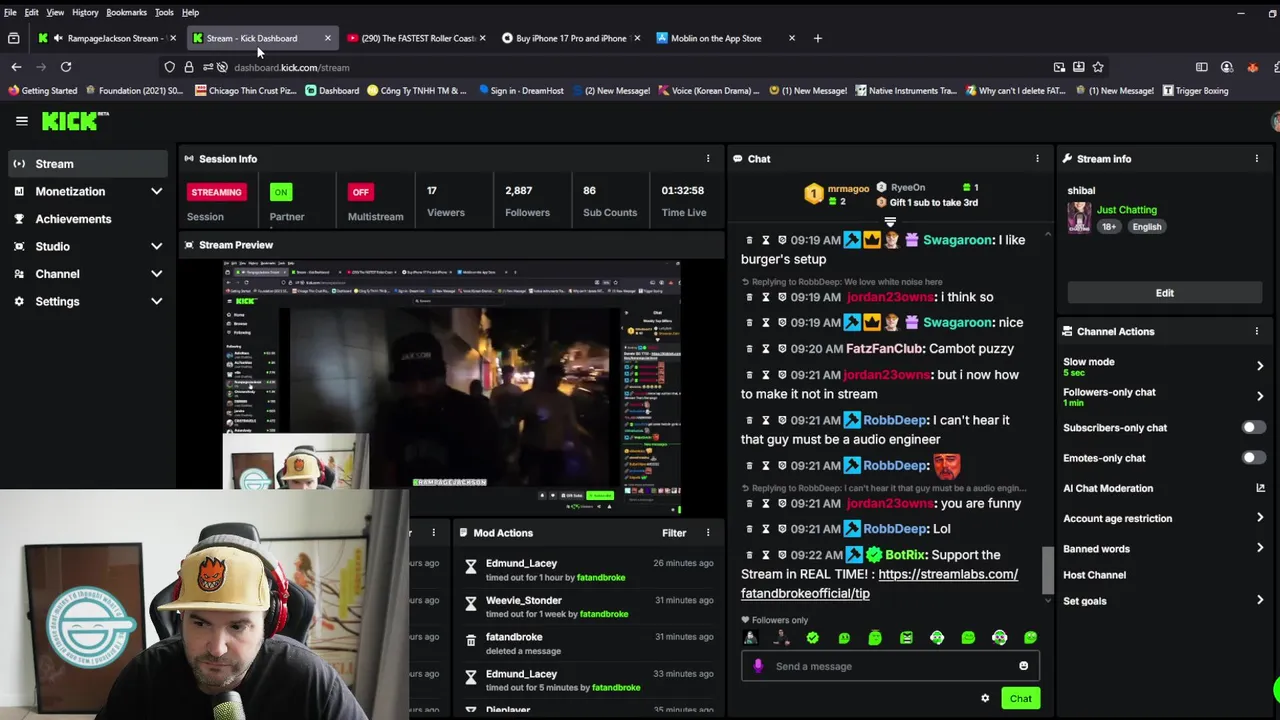Image resolution: width=1280 pixels, height=720 pixels.
Task: Open Getting Started bookmark
Action: point(42,91)
